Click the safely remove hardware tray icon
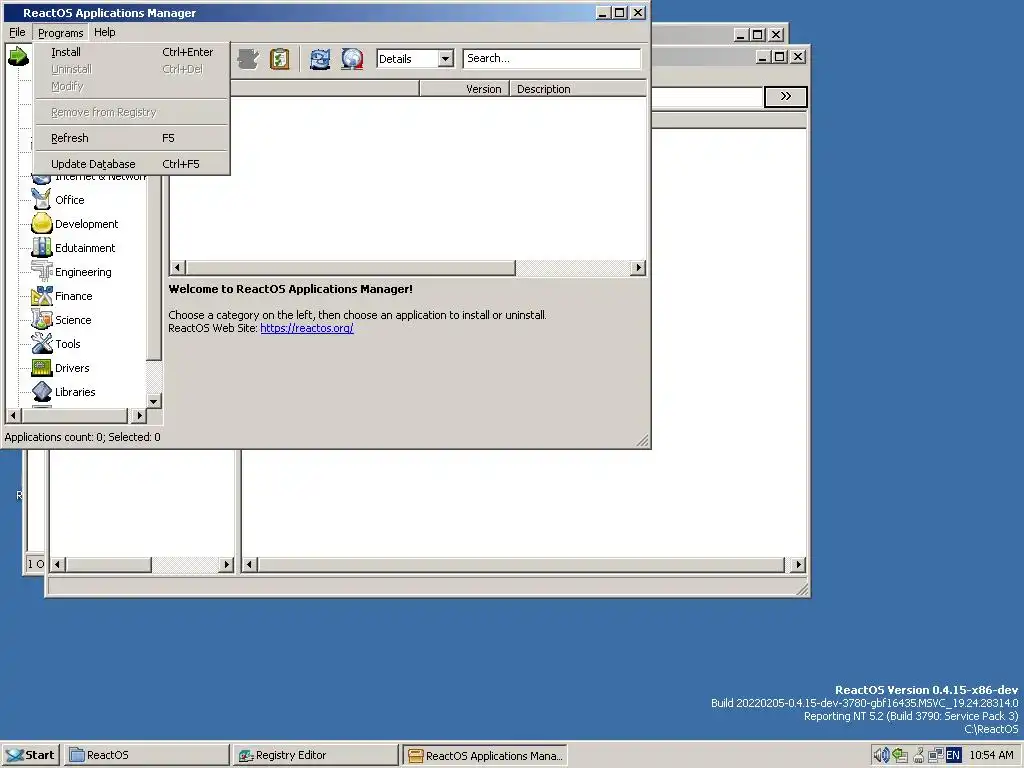1024x768 pixels. tap(899, 755)
